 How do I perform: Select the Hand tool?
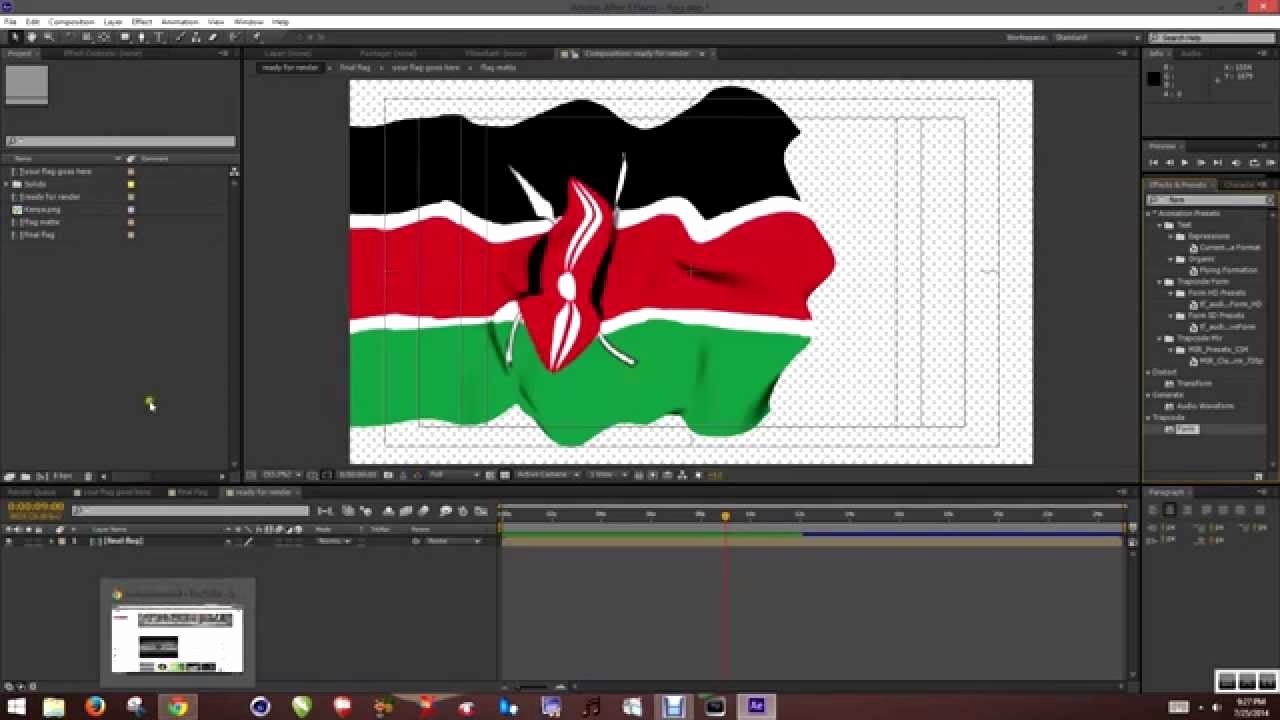31,37
